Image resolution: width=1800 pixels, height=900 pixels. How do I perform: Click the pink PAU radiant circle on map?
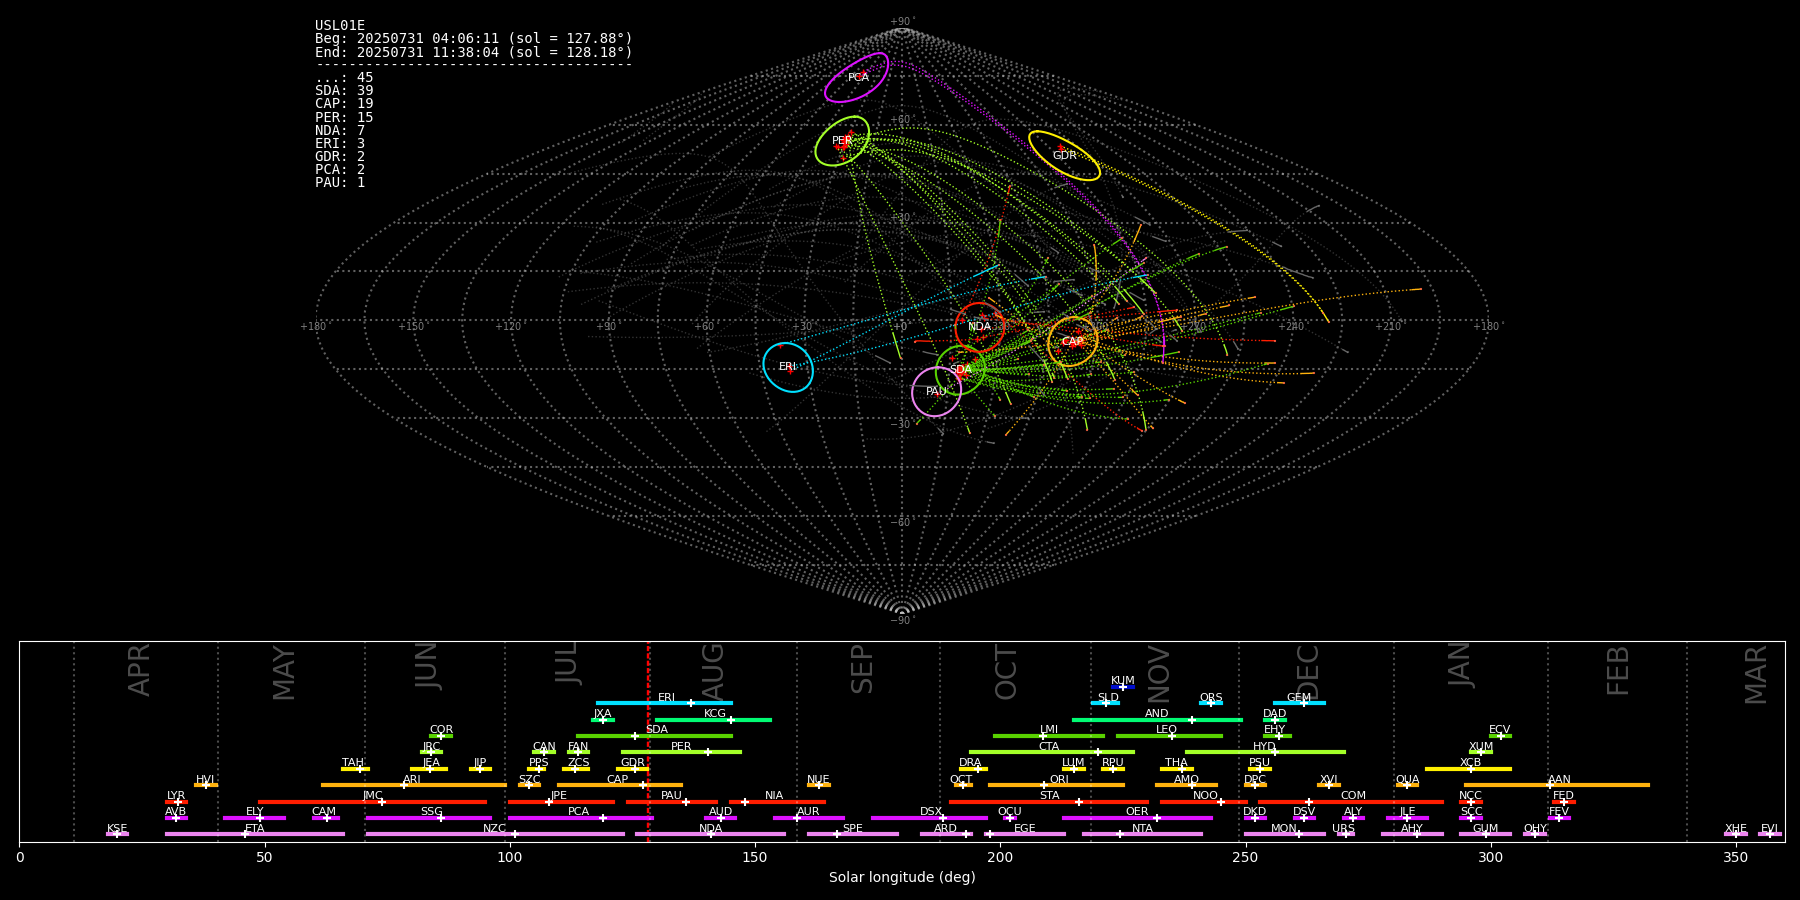937,392
